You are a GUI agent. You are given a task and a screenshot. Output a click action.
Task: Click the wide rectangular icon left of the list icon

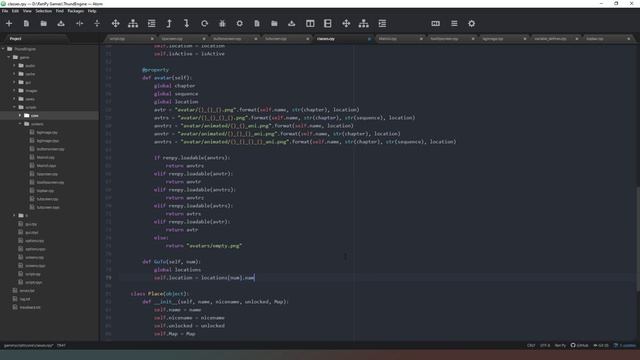[x=436, y=24]
